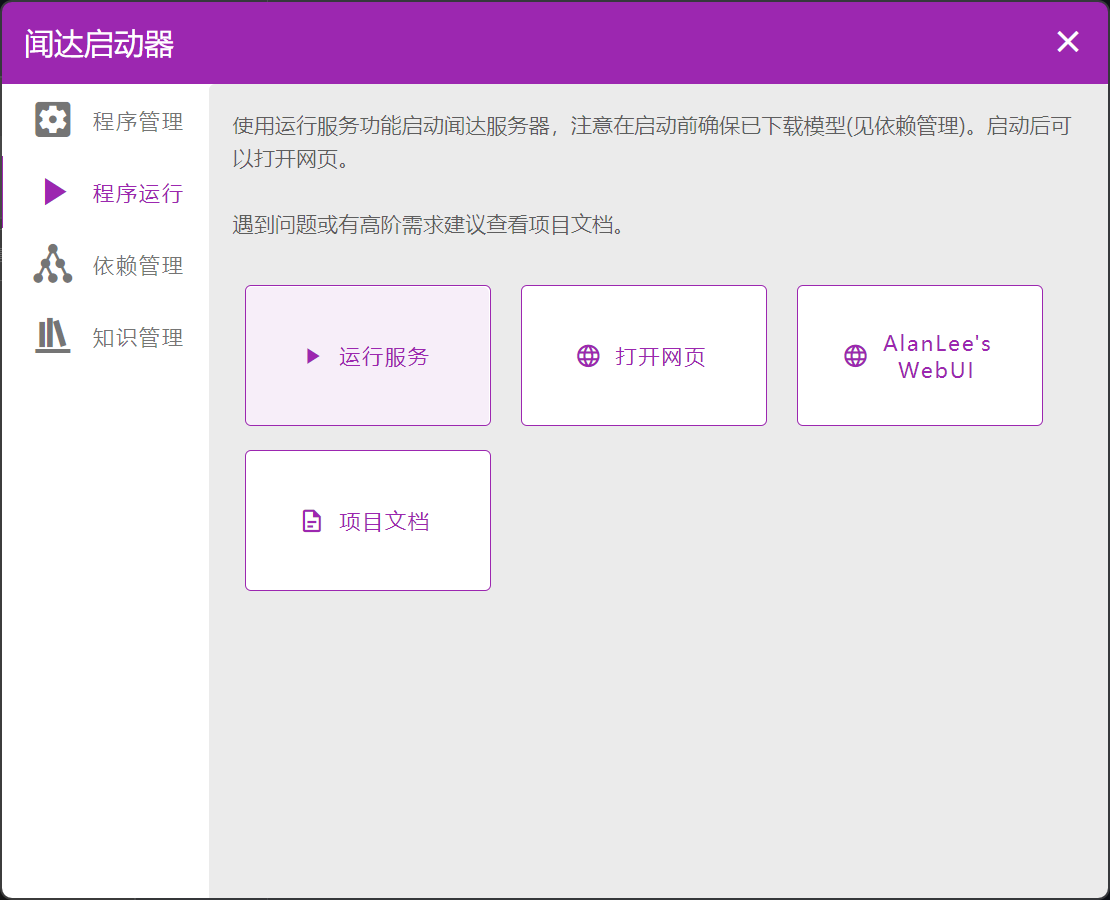Open the 依赖管理 sidebar label

click(x=138, y=266)
